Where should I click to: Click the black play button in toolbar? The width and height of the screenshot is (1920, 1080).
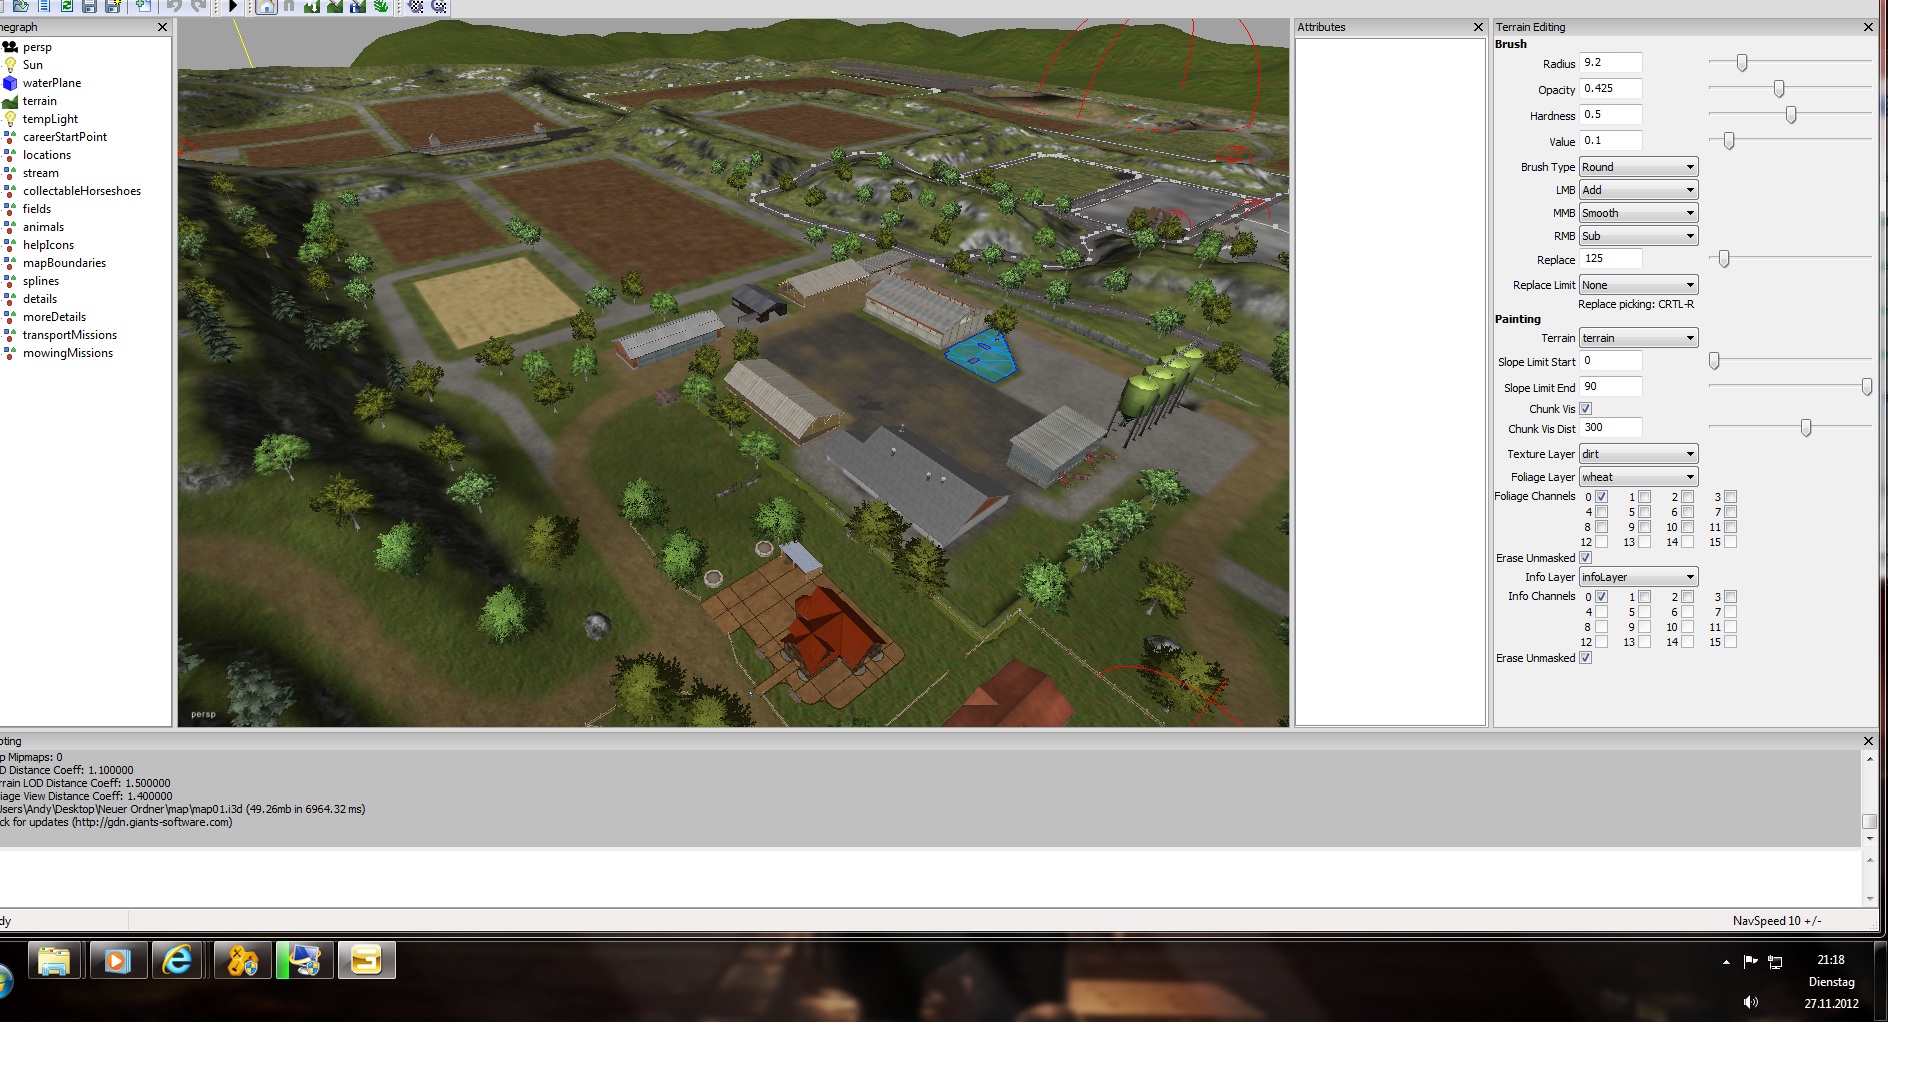[232, 6]
